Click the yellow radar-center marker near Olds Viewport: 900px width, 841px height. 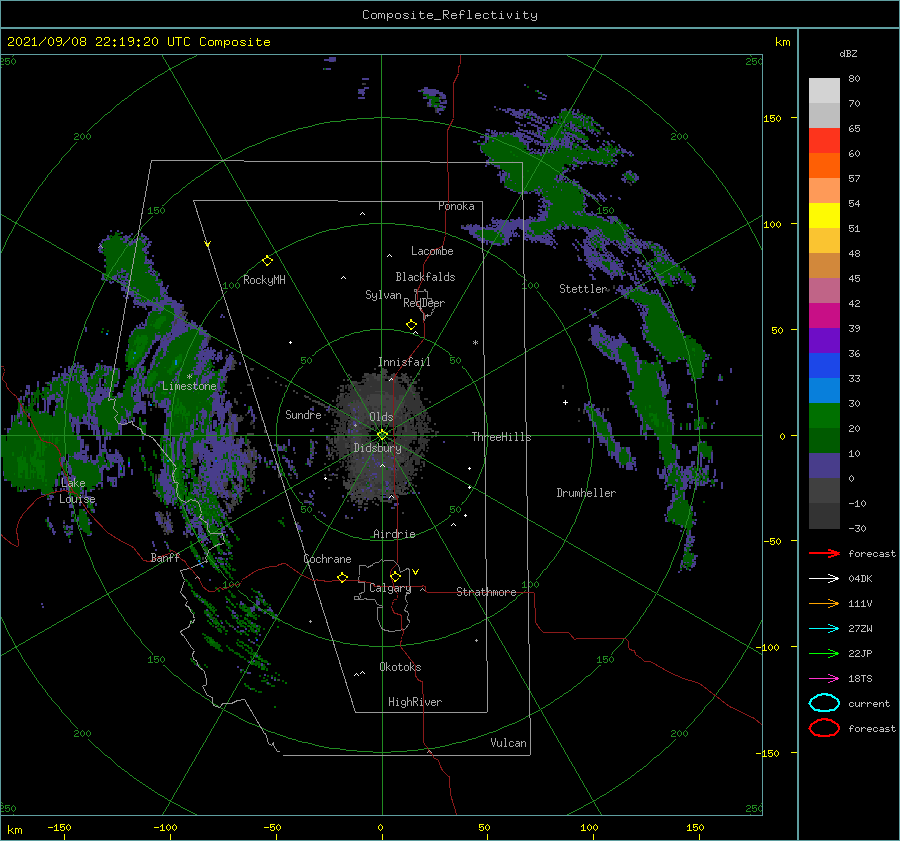click(382, 435)
